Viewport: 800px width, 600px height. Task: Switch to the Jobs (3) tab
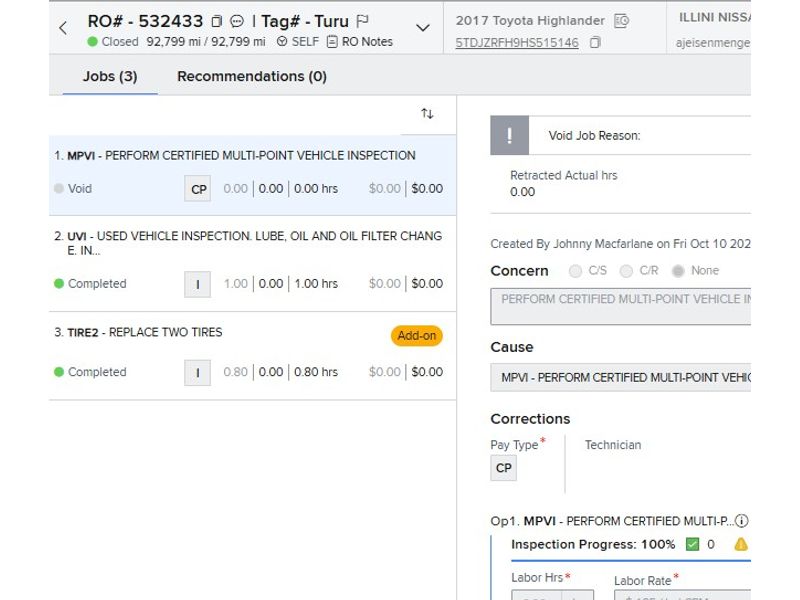(x=110, y=76)
